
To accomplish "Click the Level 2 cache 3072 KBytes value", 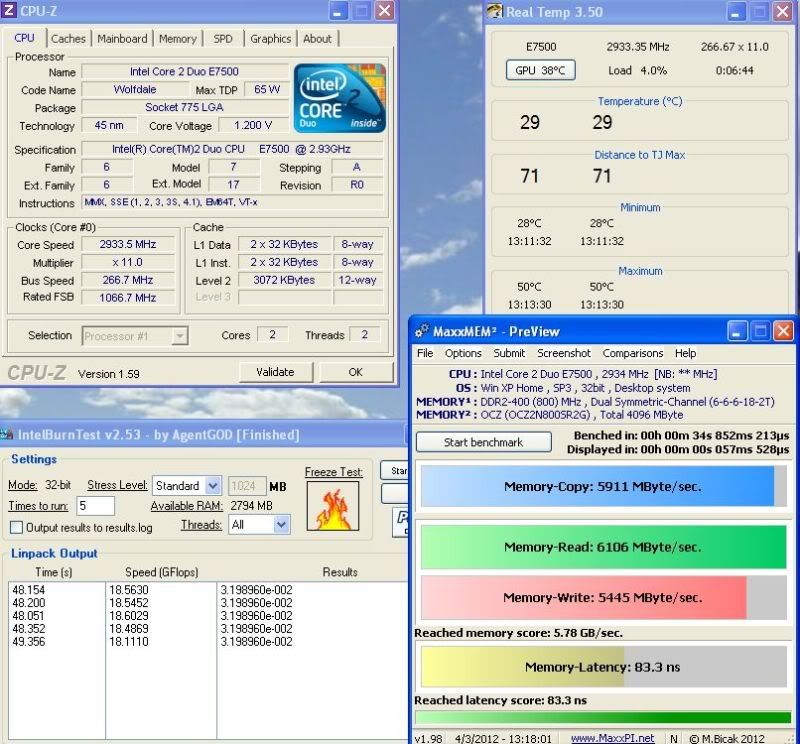I will [284, 280].
